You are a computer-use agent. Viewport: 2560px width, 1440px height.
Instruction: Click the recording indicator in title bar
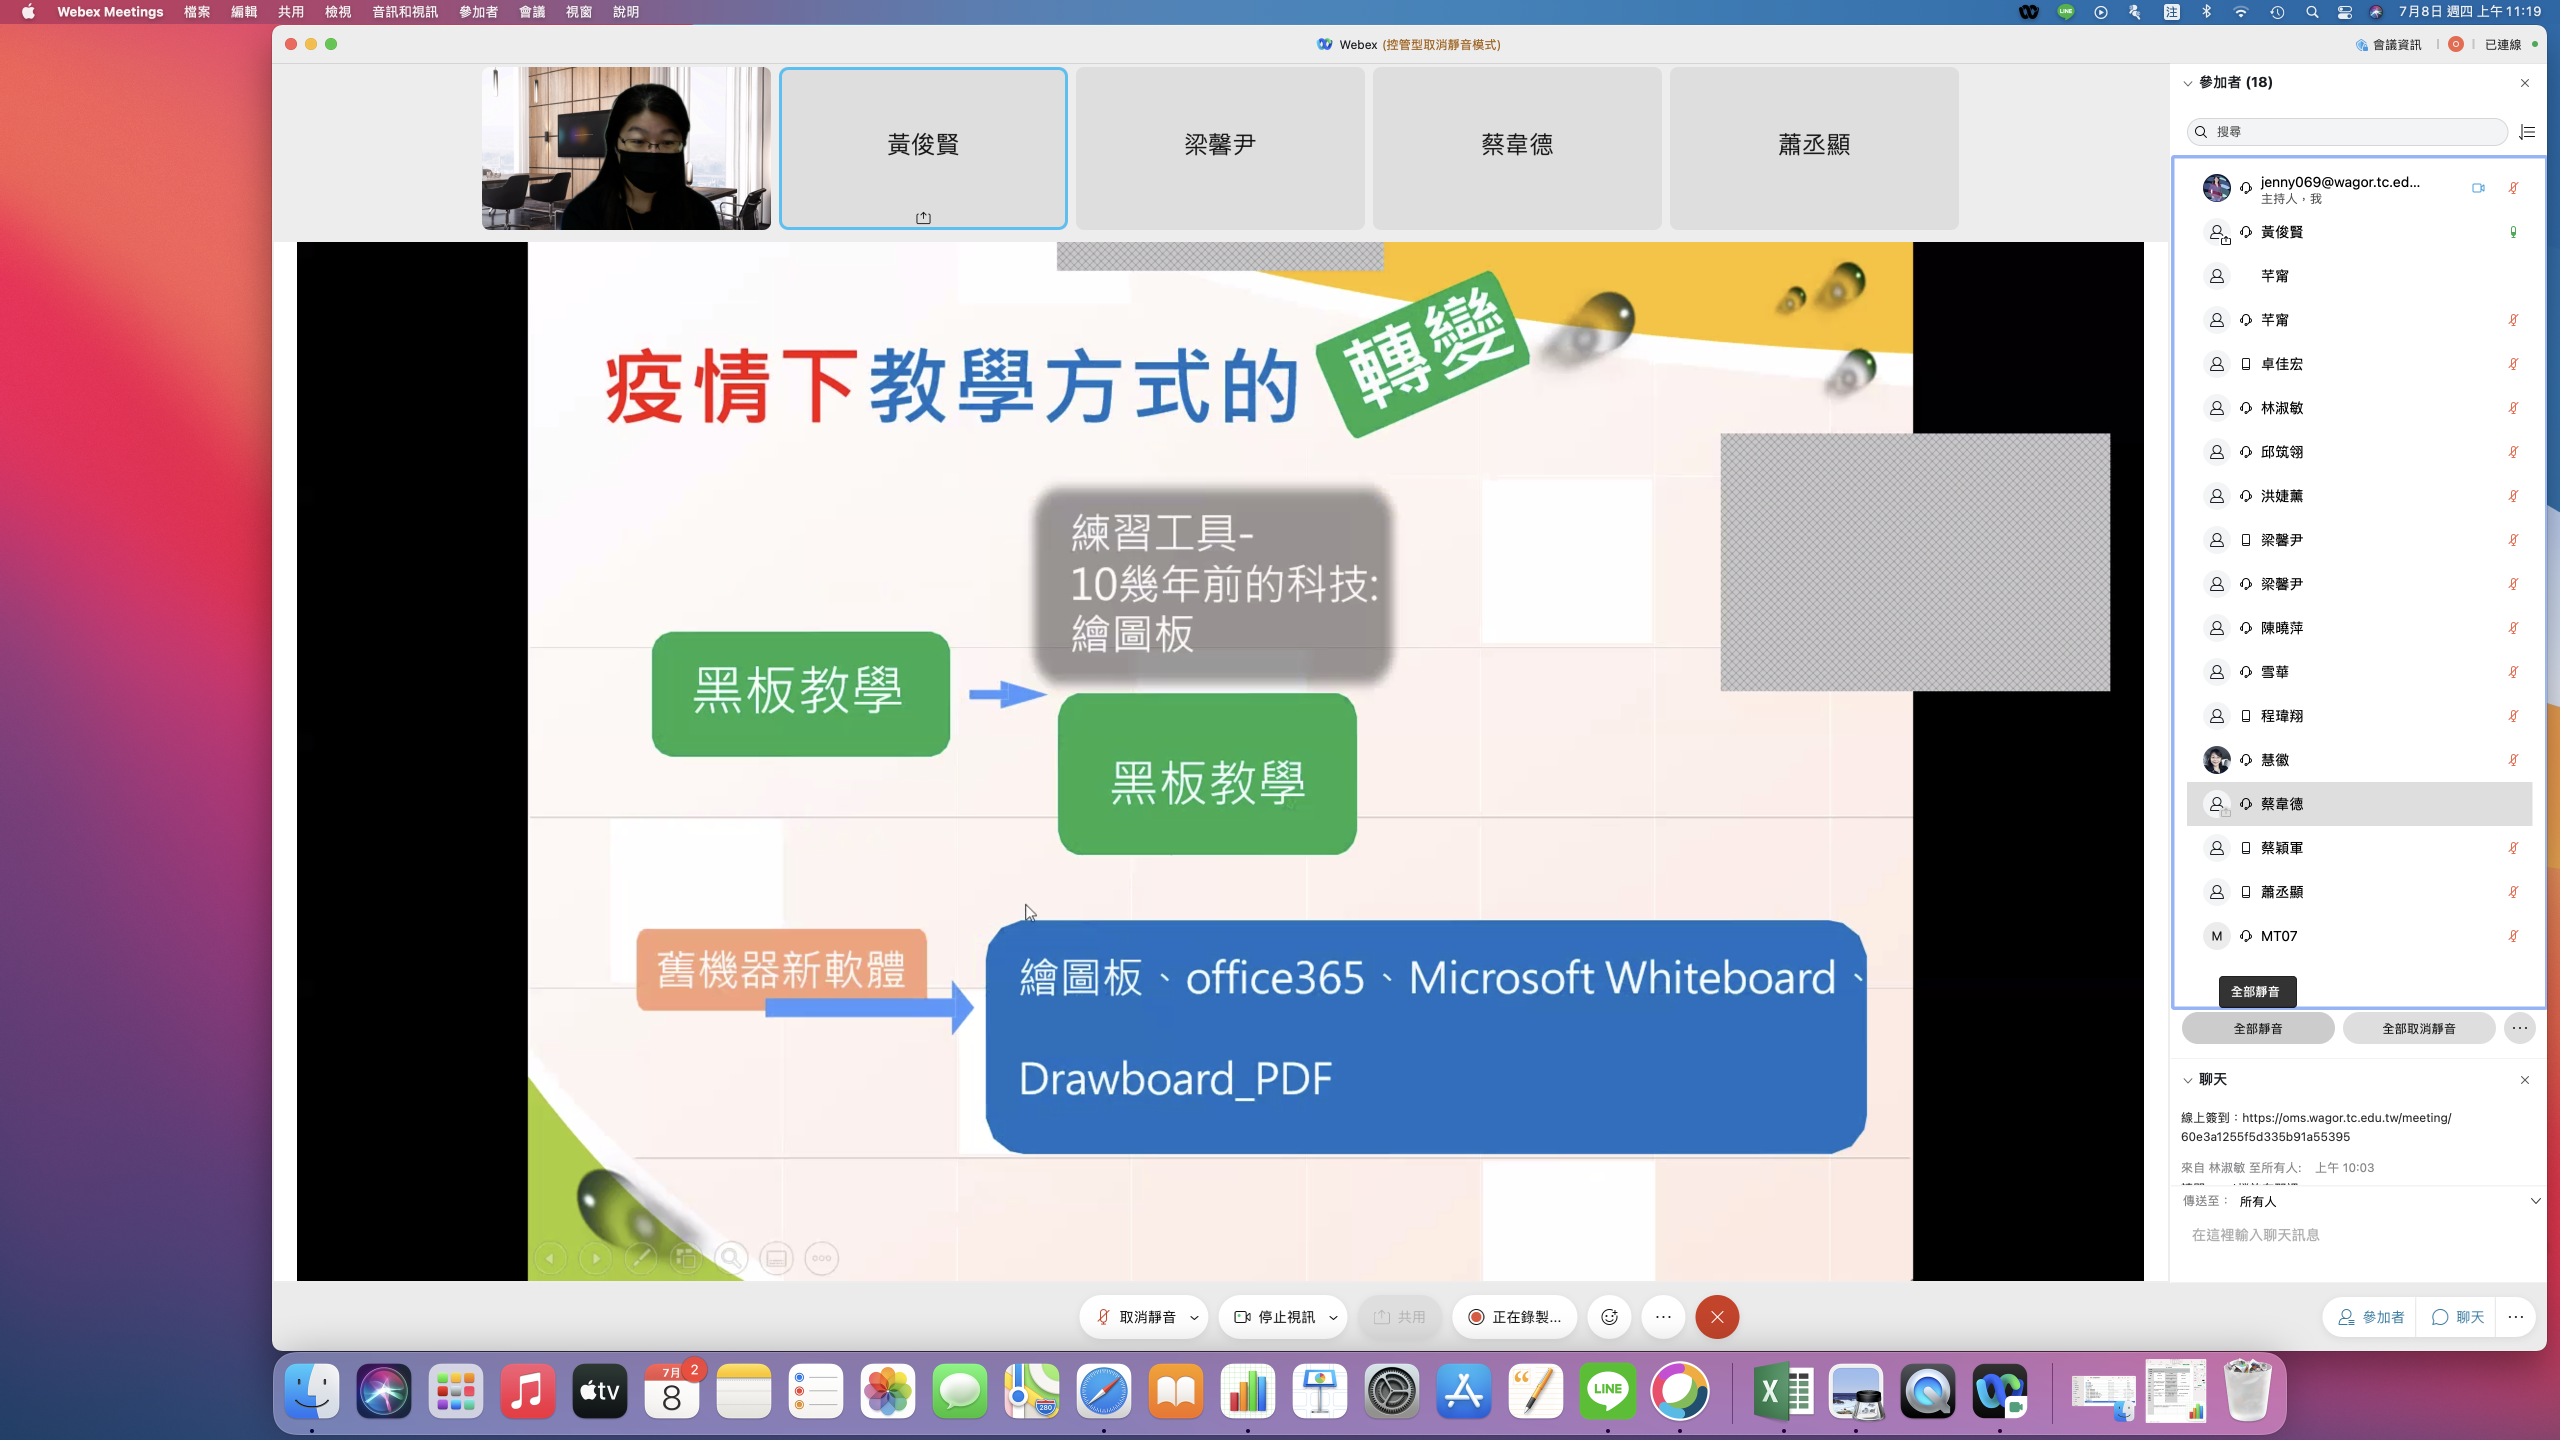pyautogui.click(x=2455, y=44)
